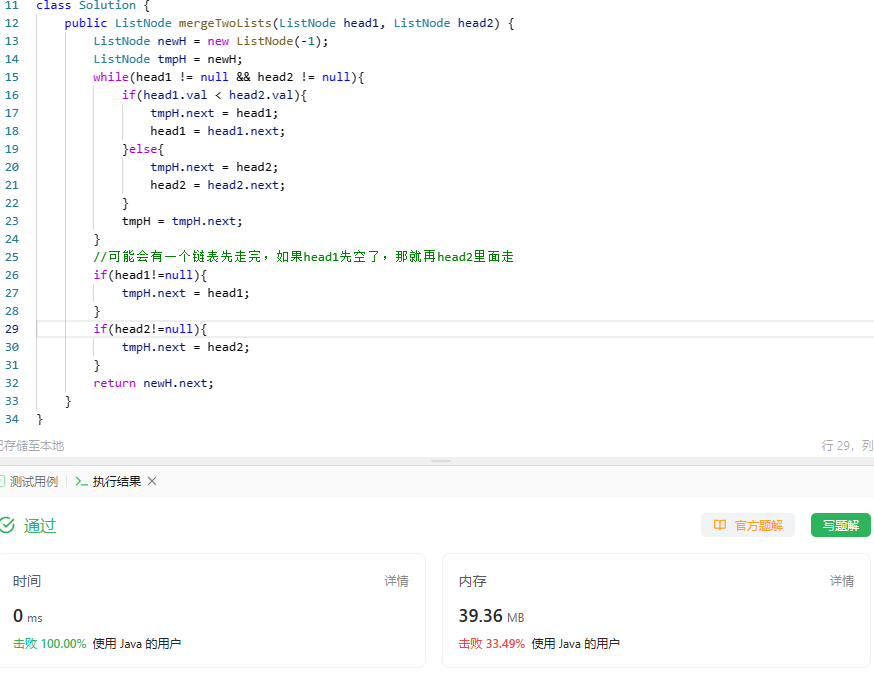Image resolution: width=874 pixels, height=678 pixels.
Task: Click line number 15 in the gutter
Action: coord(12,77)
